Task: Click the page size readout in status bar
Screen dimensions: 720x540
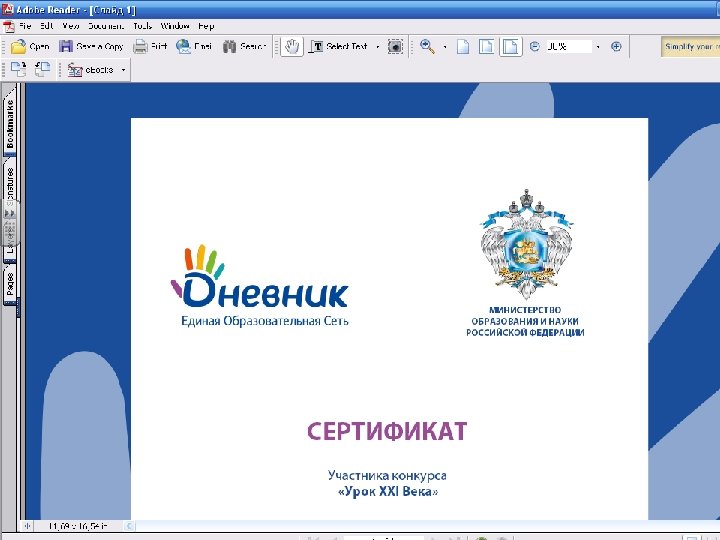Action: pos(78,526)
